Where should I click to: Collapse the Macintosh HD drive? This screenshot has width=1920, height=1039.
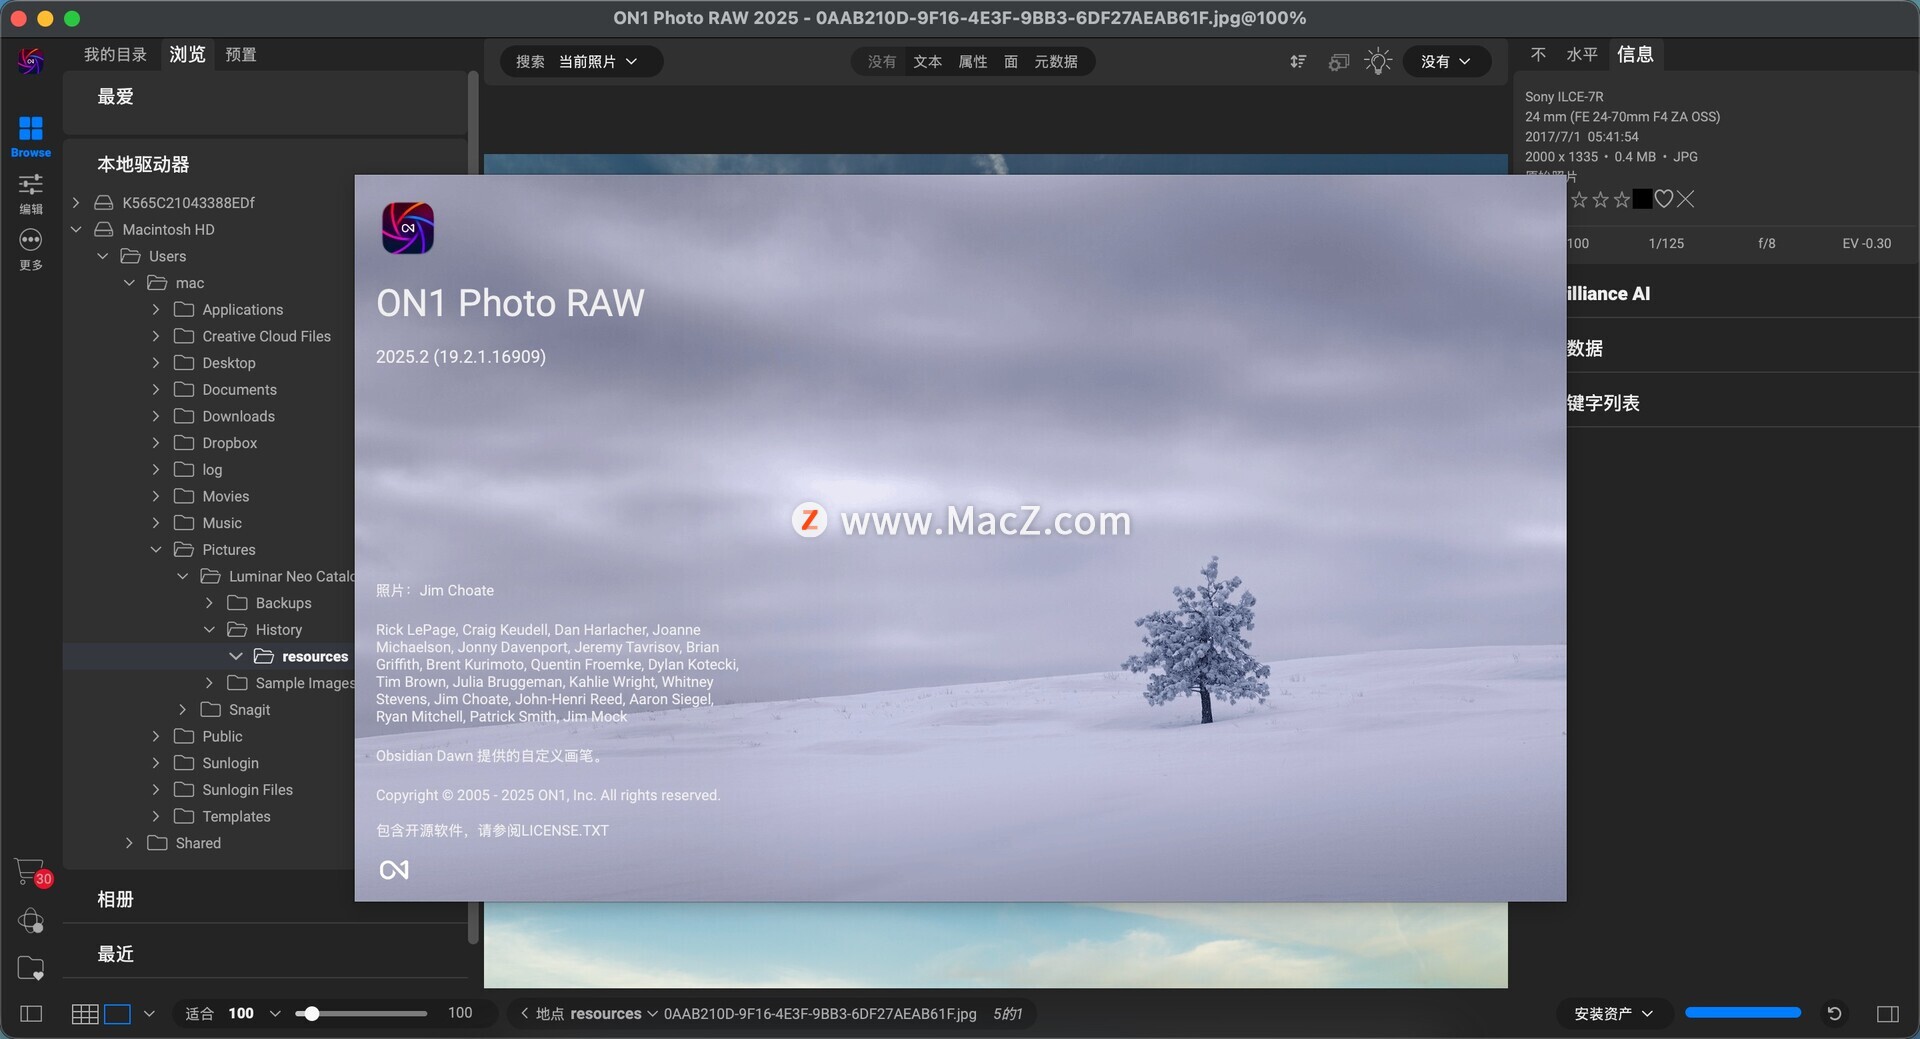pyautogui.click(x=76, y=229)
